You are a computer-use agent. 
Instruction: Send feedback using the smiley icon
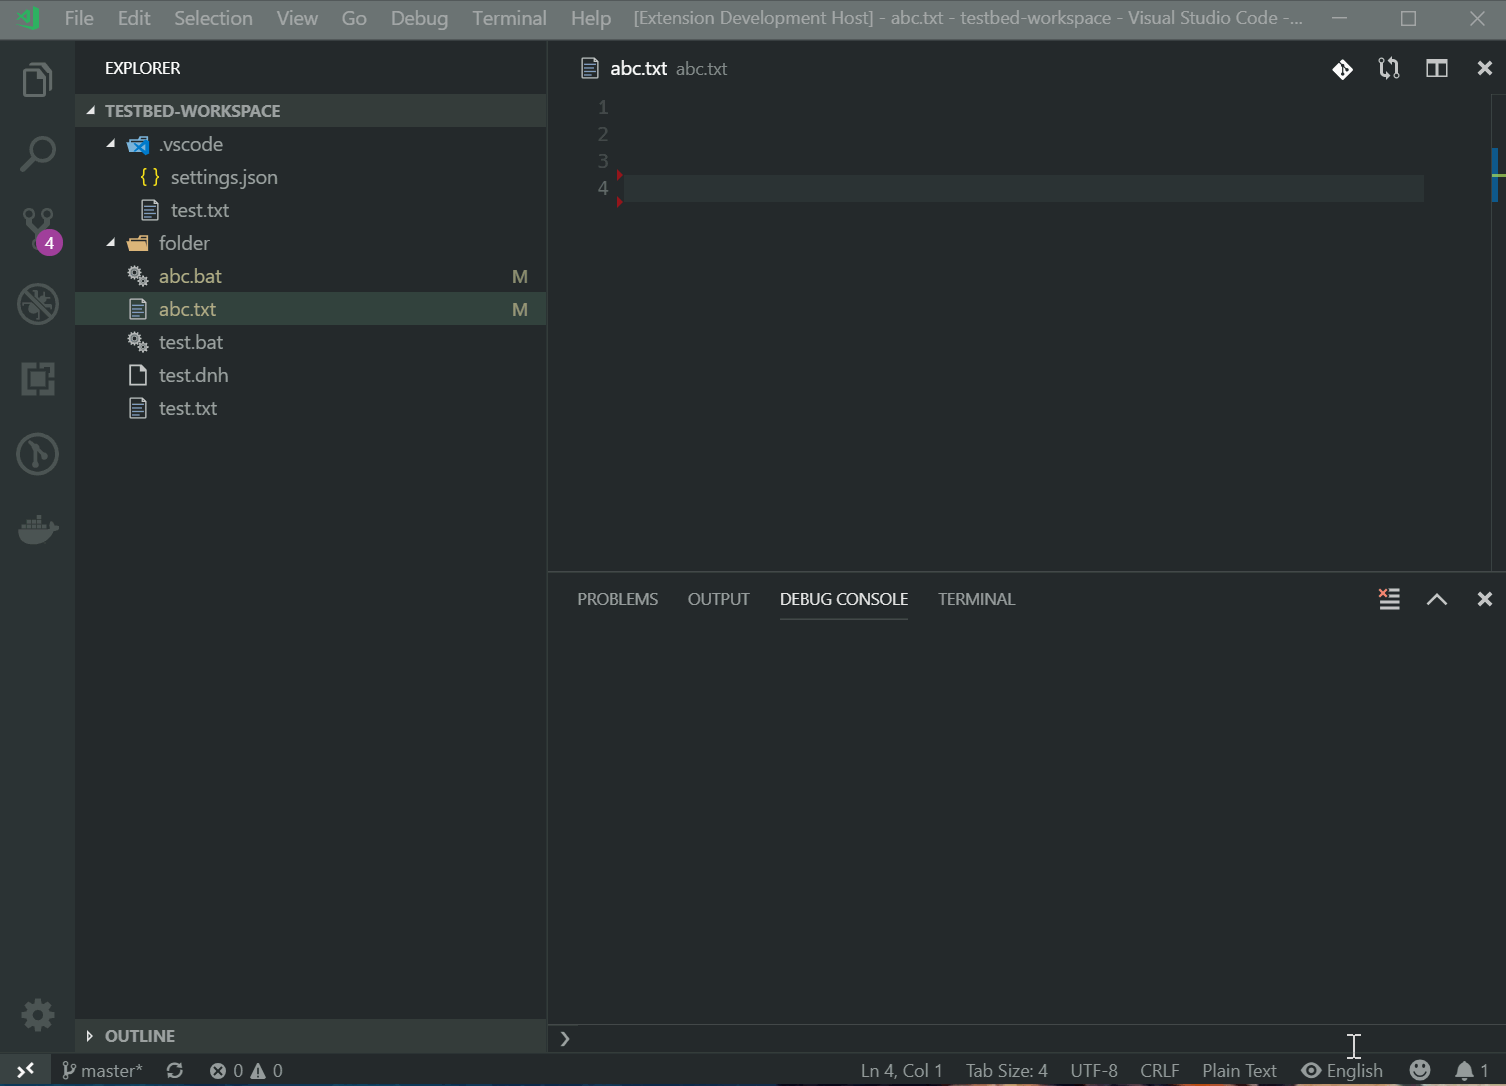[1420, 1069]
